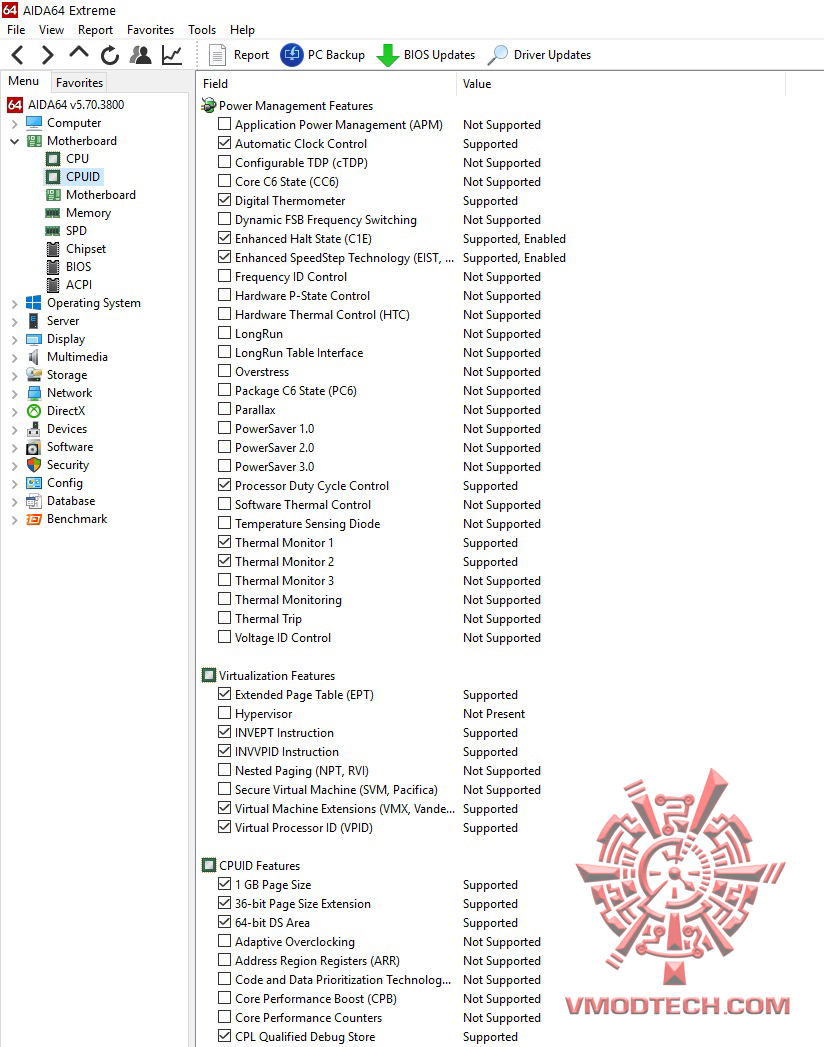
Task: Click the PC Backup toolbar label
Action: (336, 55)
